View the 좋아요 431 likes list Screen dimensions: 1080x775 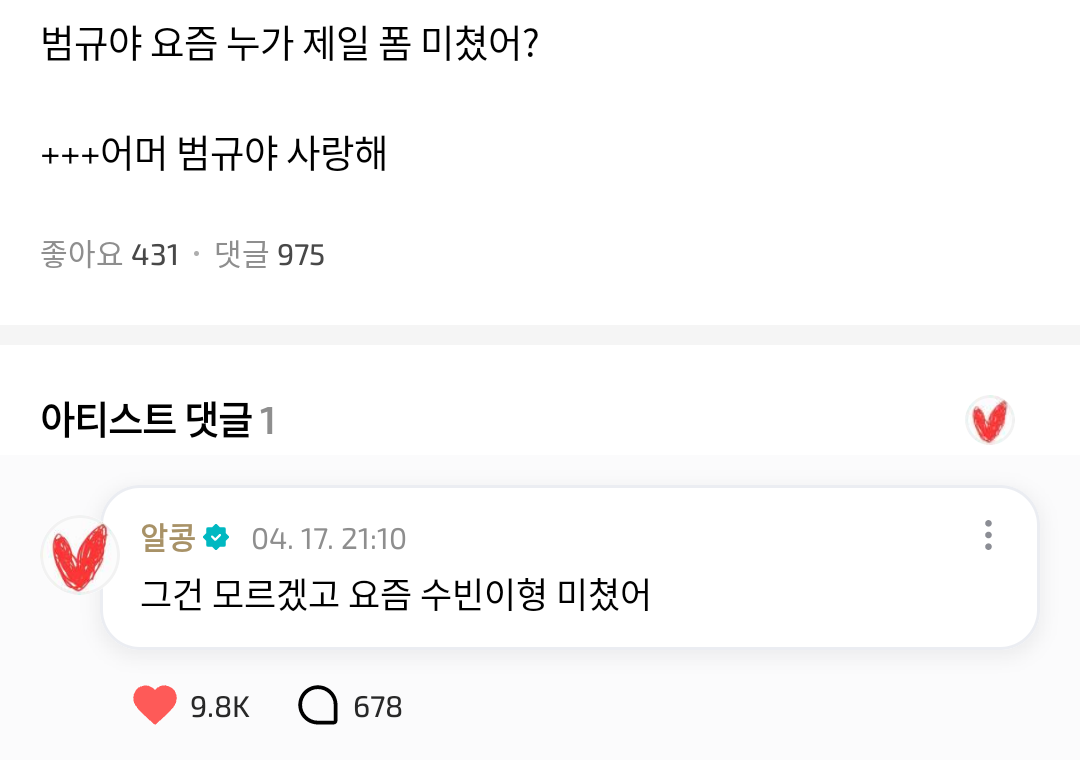click(x=109, y=256)
